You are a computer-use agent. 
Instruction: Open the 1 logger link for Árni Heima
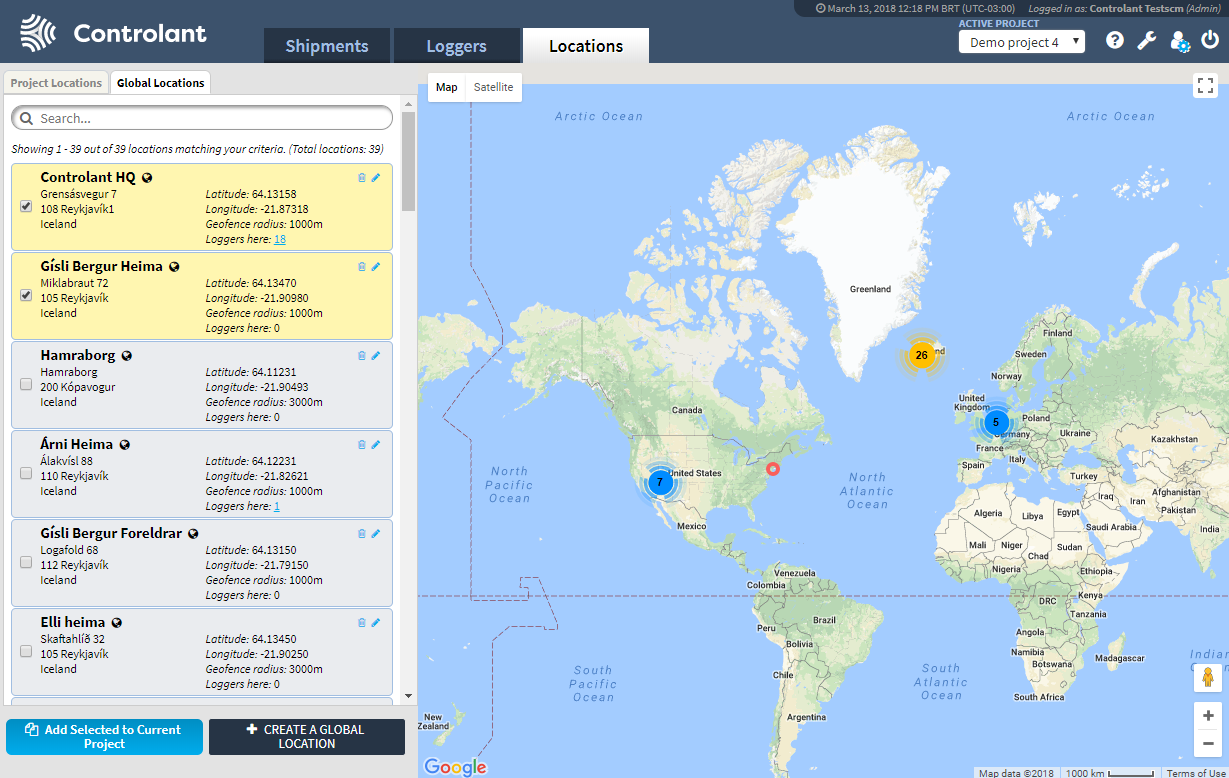coord(277,506)
